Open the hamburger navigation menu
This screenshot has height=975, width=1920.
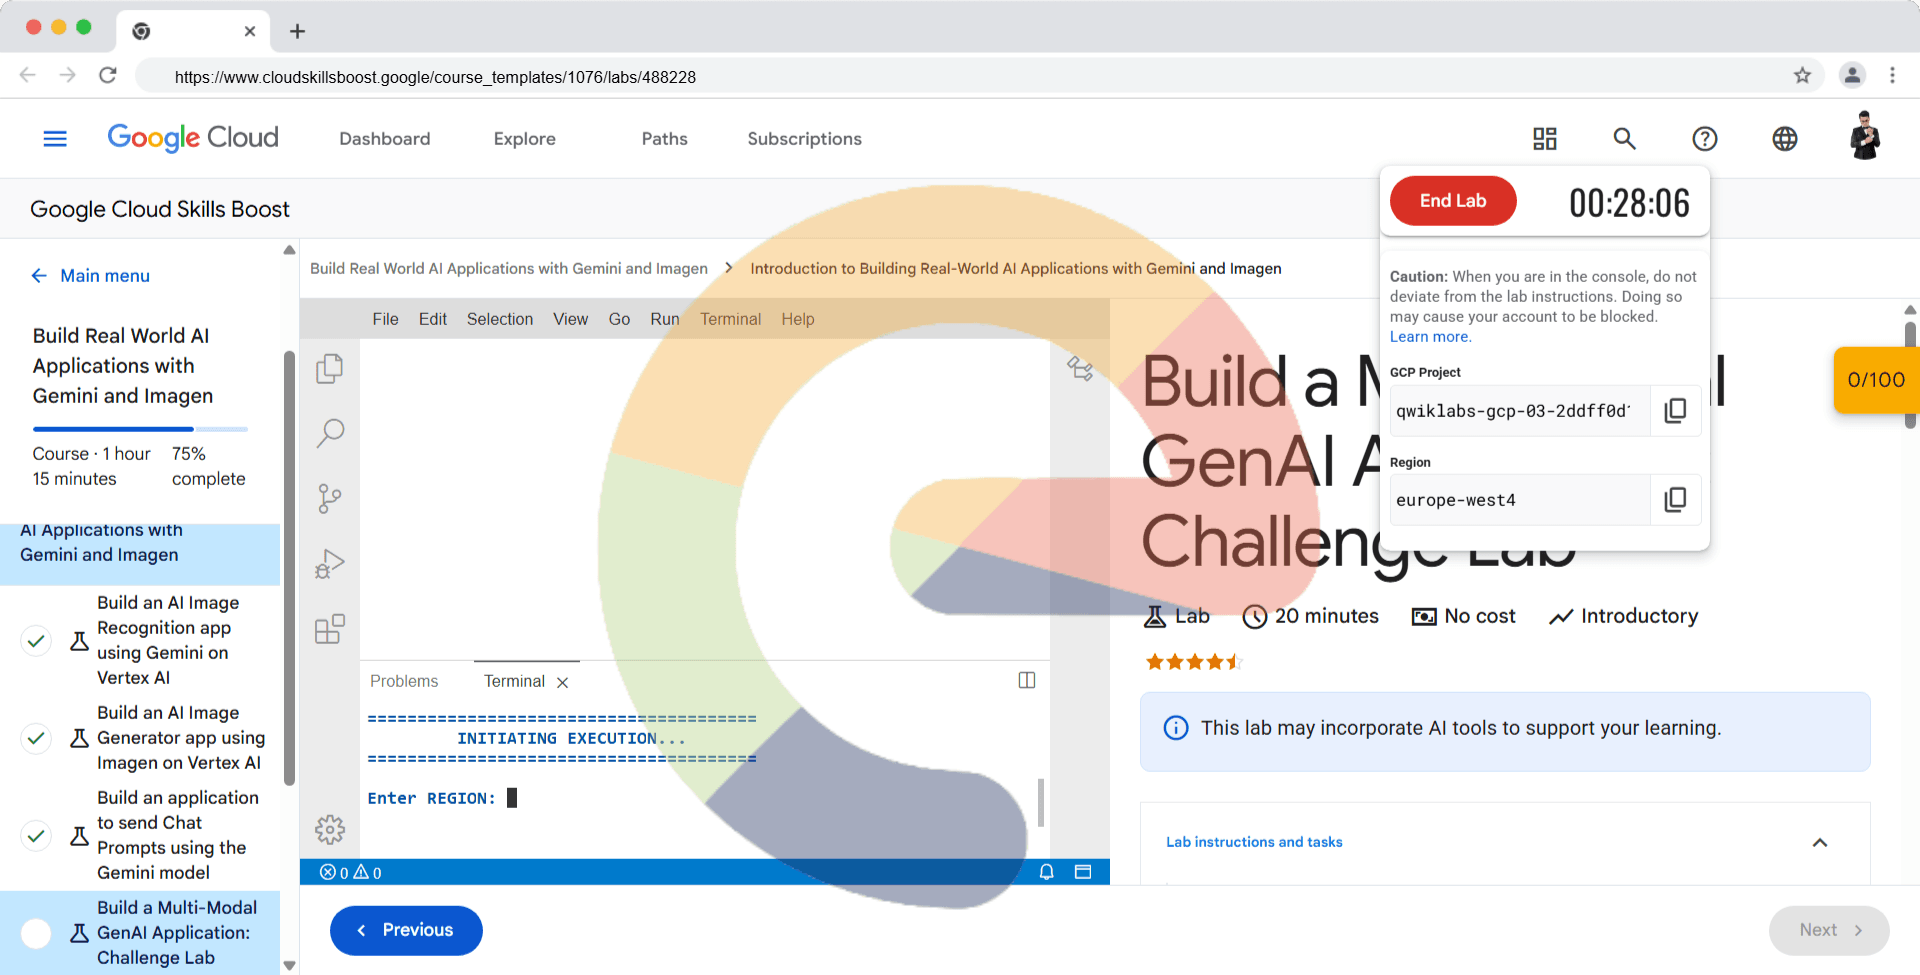[55, 139]
